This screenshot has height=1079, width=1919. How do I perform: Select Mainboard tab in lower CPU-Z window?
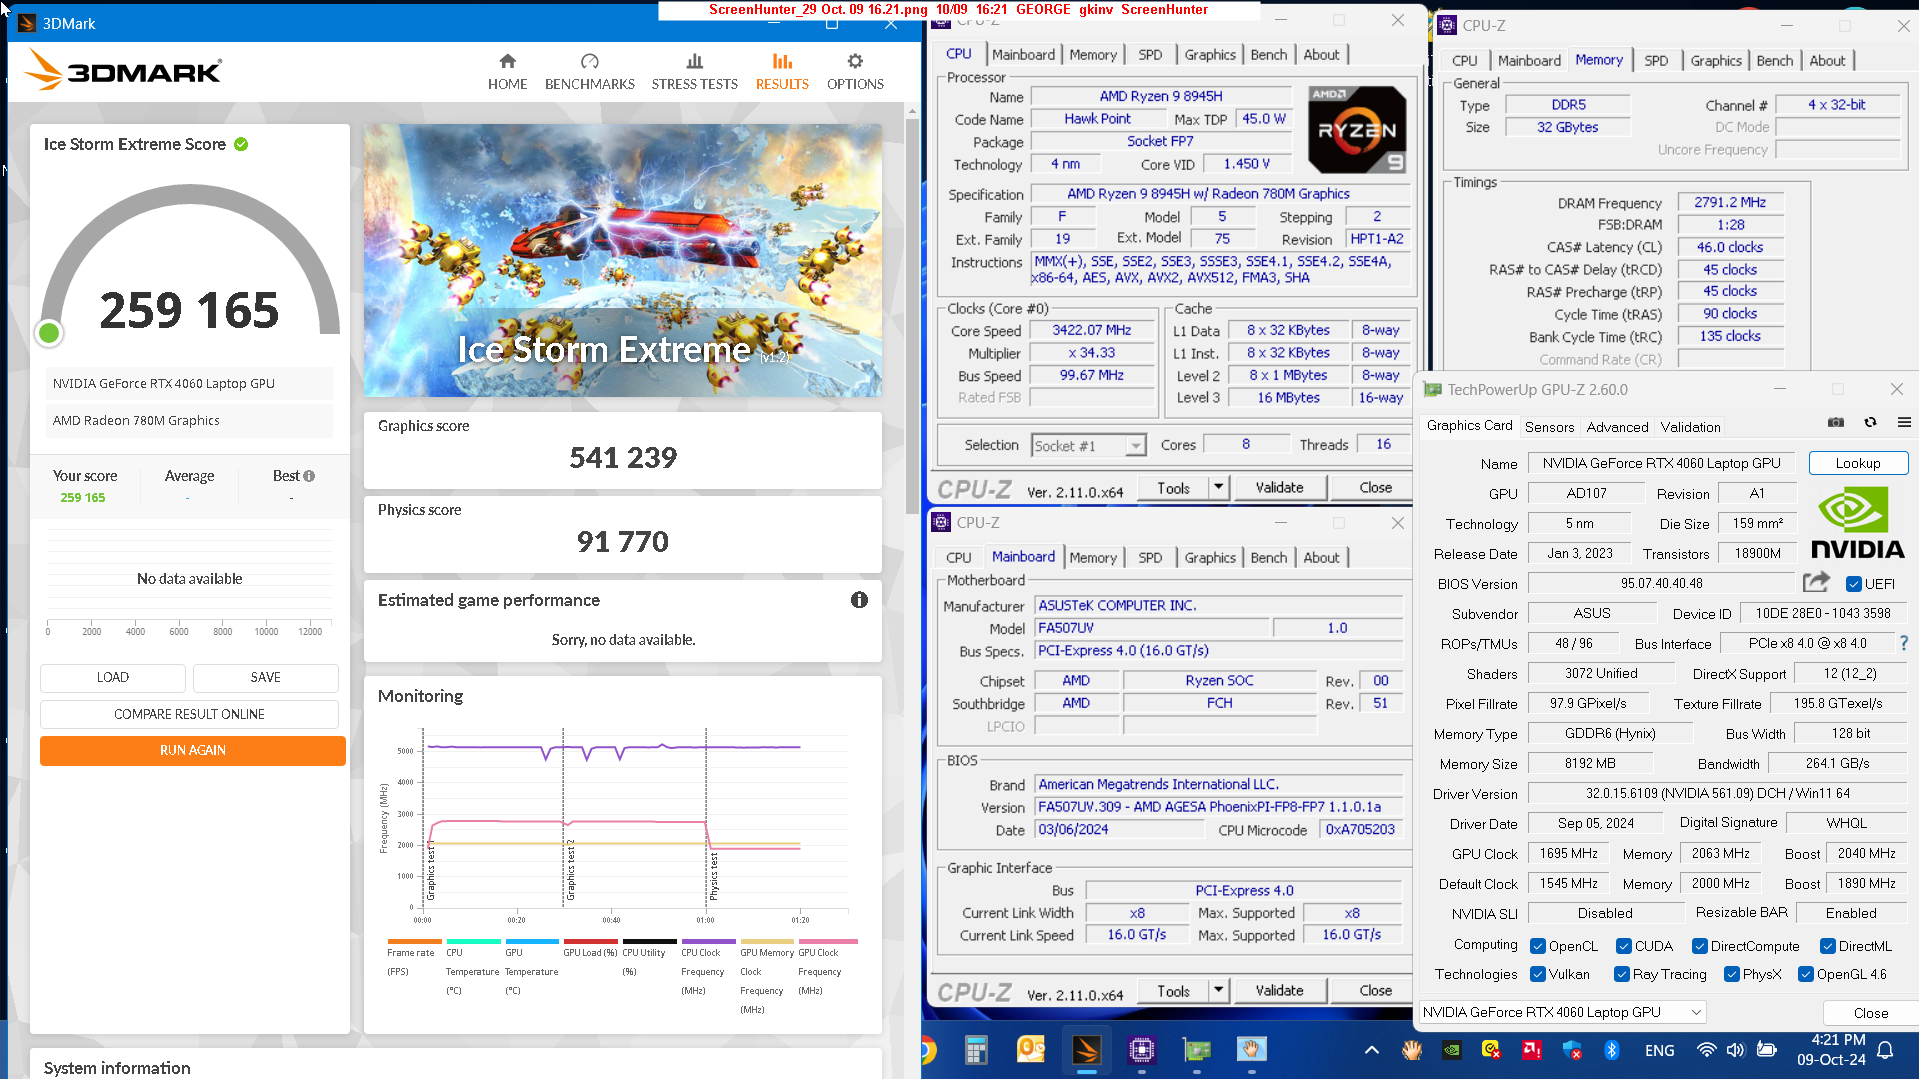(x=1023, y=557)
